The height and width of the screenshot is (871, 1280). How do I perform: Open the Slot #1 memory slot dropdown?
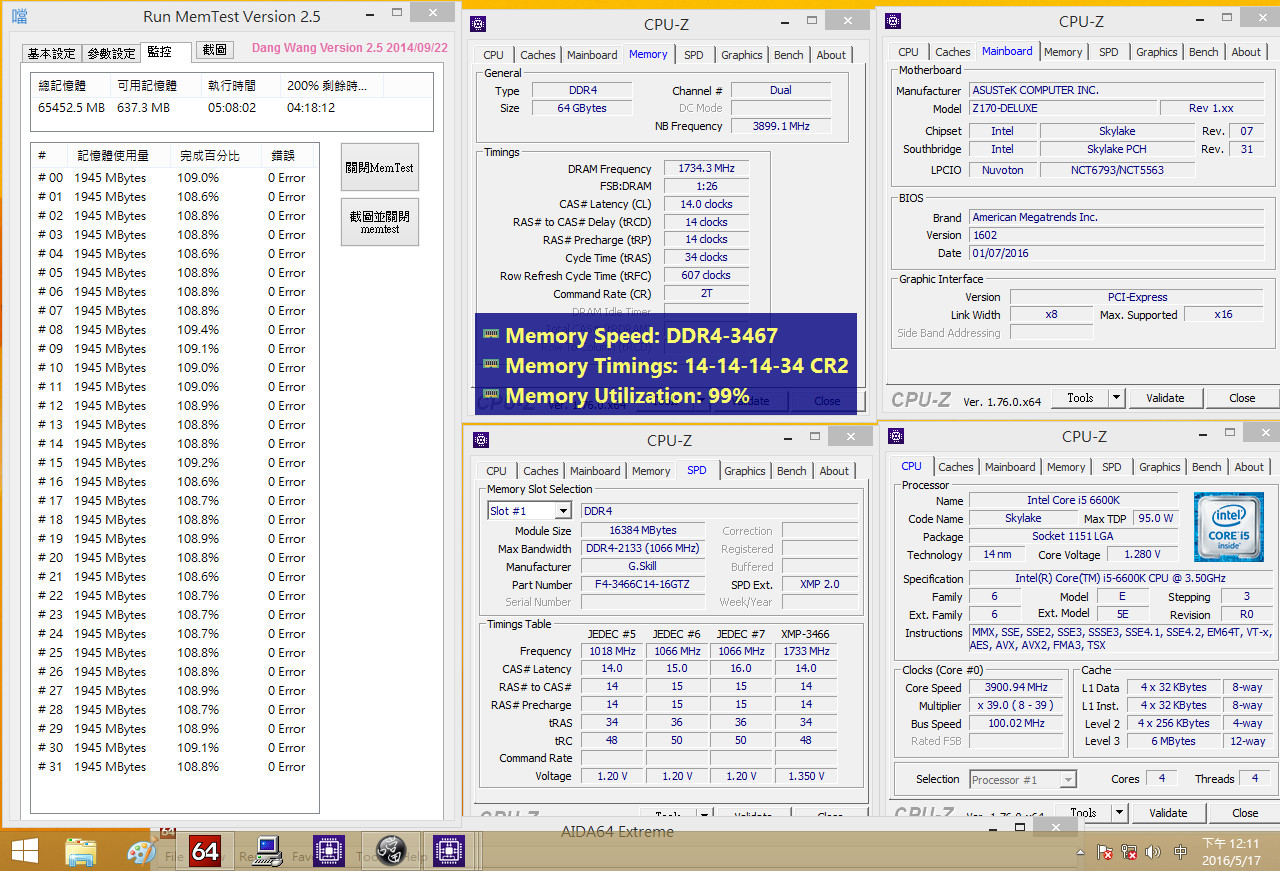528,510
